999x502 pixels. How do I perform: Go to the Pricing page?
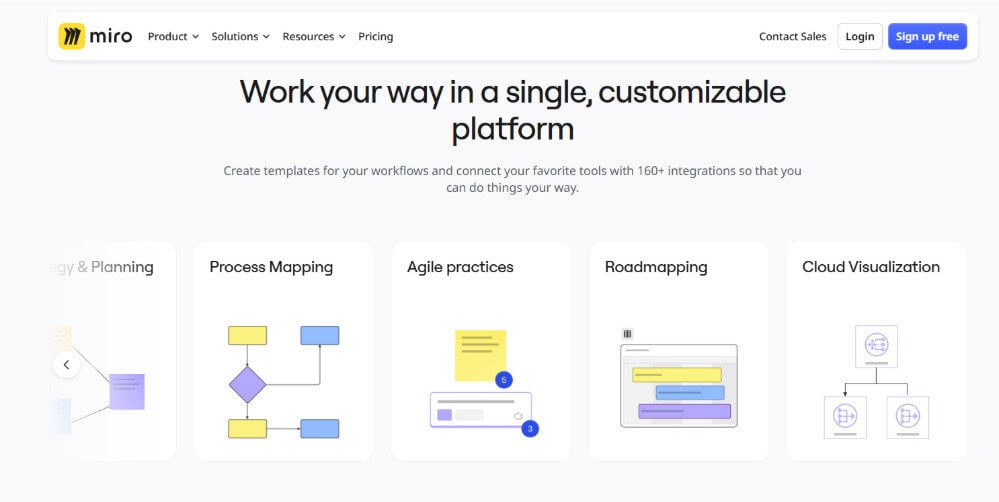(375, 37)
